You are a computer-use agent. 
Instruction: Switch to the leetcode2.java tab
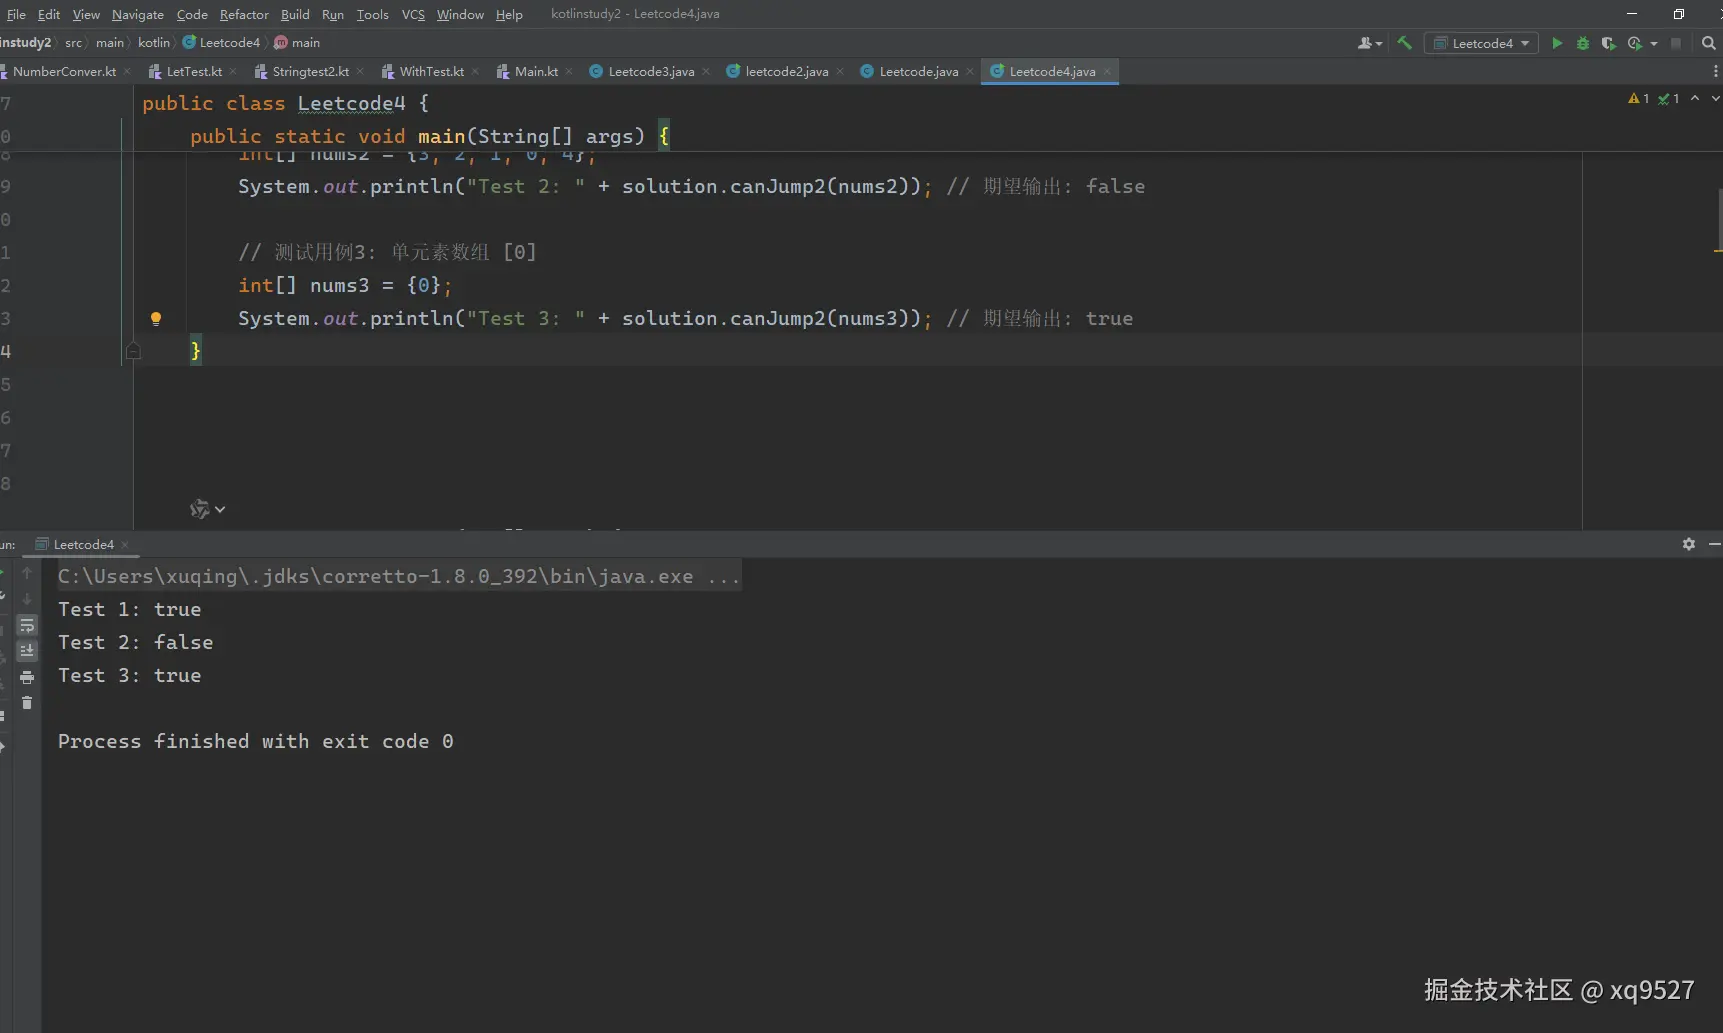point(786,71)
